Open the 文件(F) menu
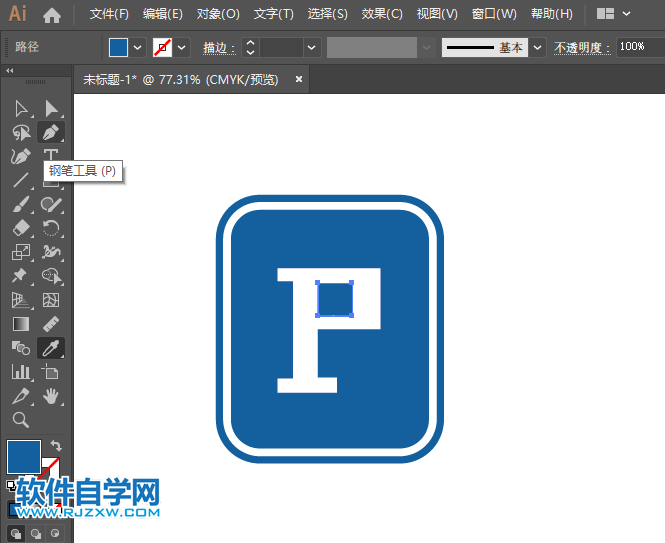Image resolution: width=665 pixels, height=543 pixels. (109, 15)
